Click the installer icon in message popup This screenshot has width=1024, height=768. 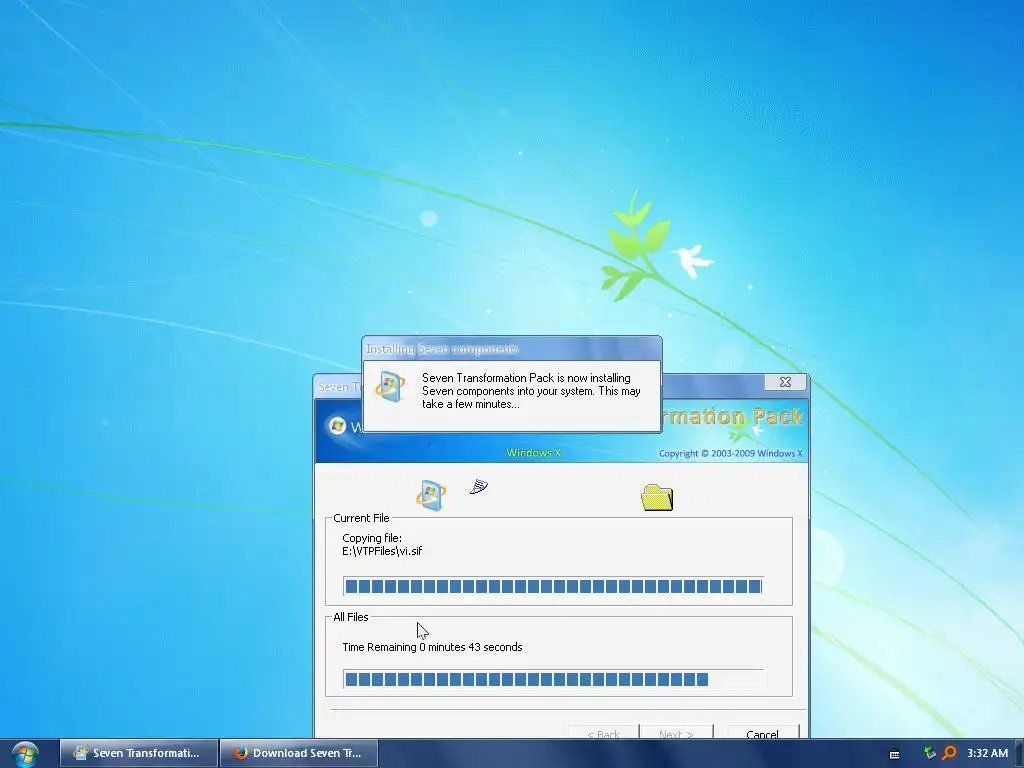coord(390,386)
